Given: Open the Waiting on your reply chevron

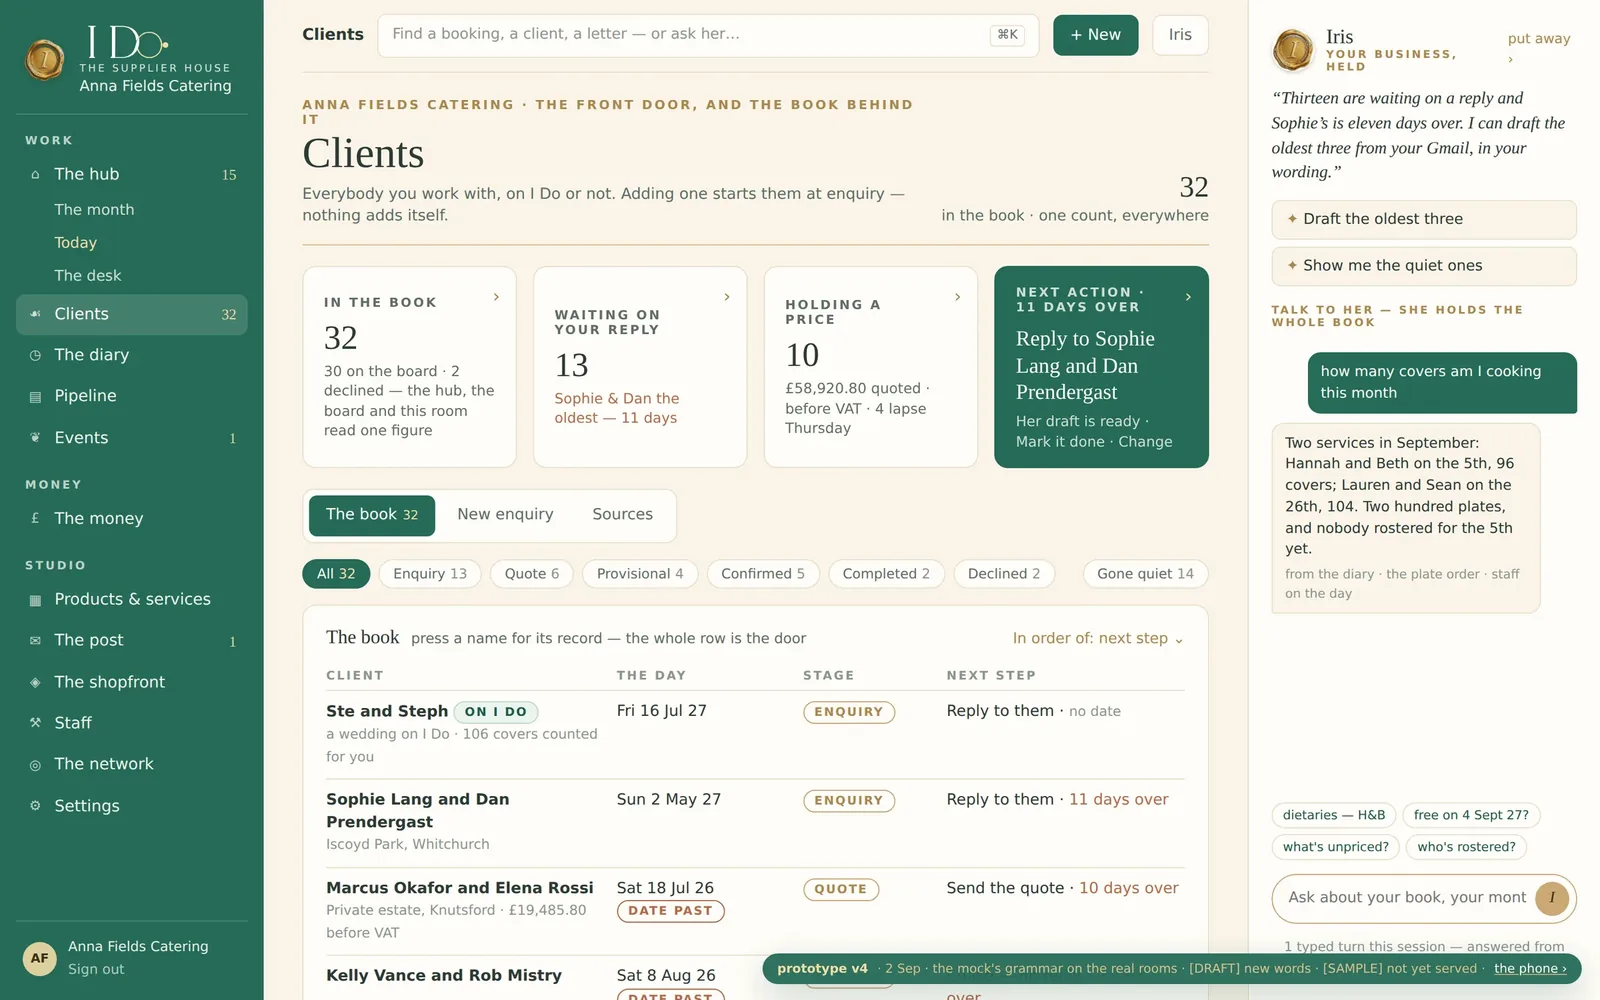Looking at the screenshot, I should pos(727,297).
